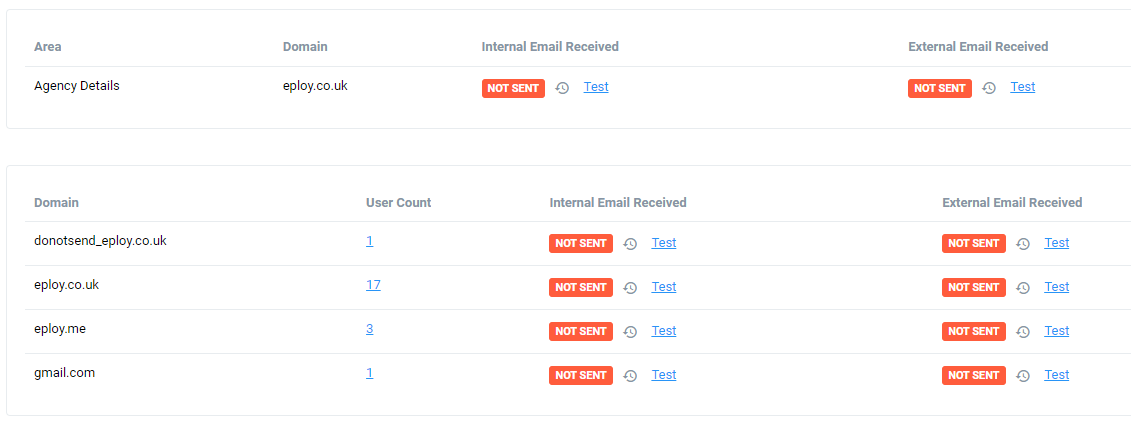Viewport: 1131px width, 426px height.
Task: Open user count 3 for eploy.me
Action: 369,329
